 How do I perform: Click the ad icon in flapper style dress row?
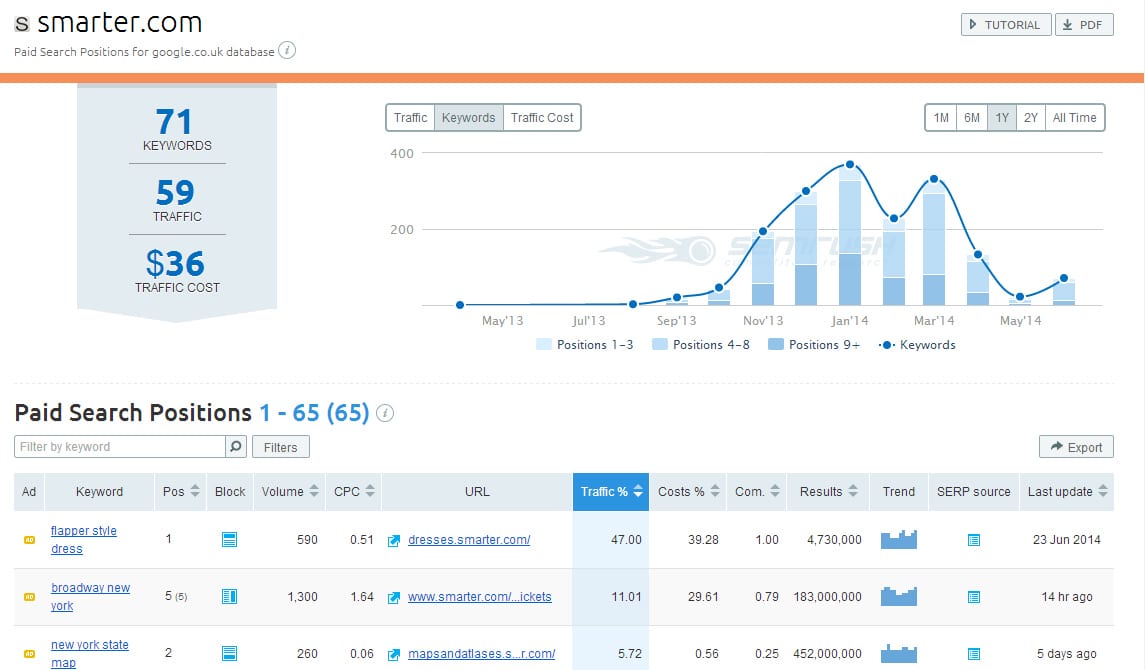[29, 539]
